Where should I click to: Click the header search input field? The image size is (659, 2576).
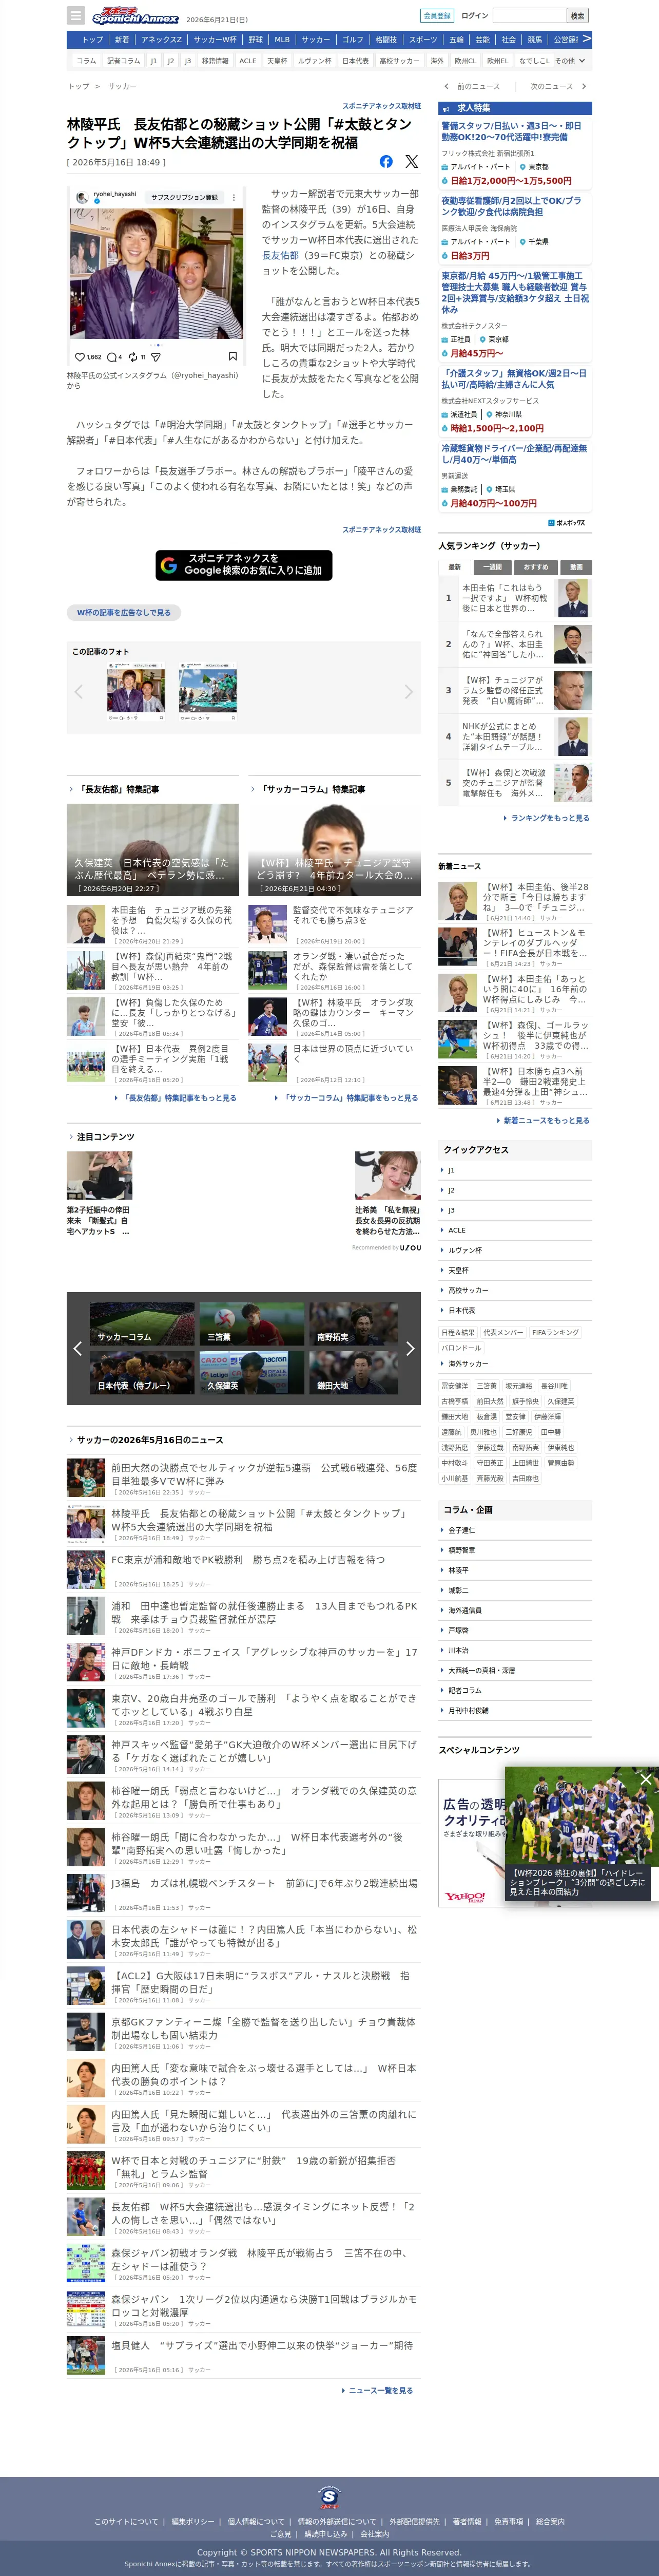click(x=529, y=16)
